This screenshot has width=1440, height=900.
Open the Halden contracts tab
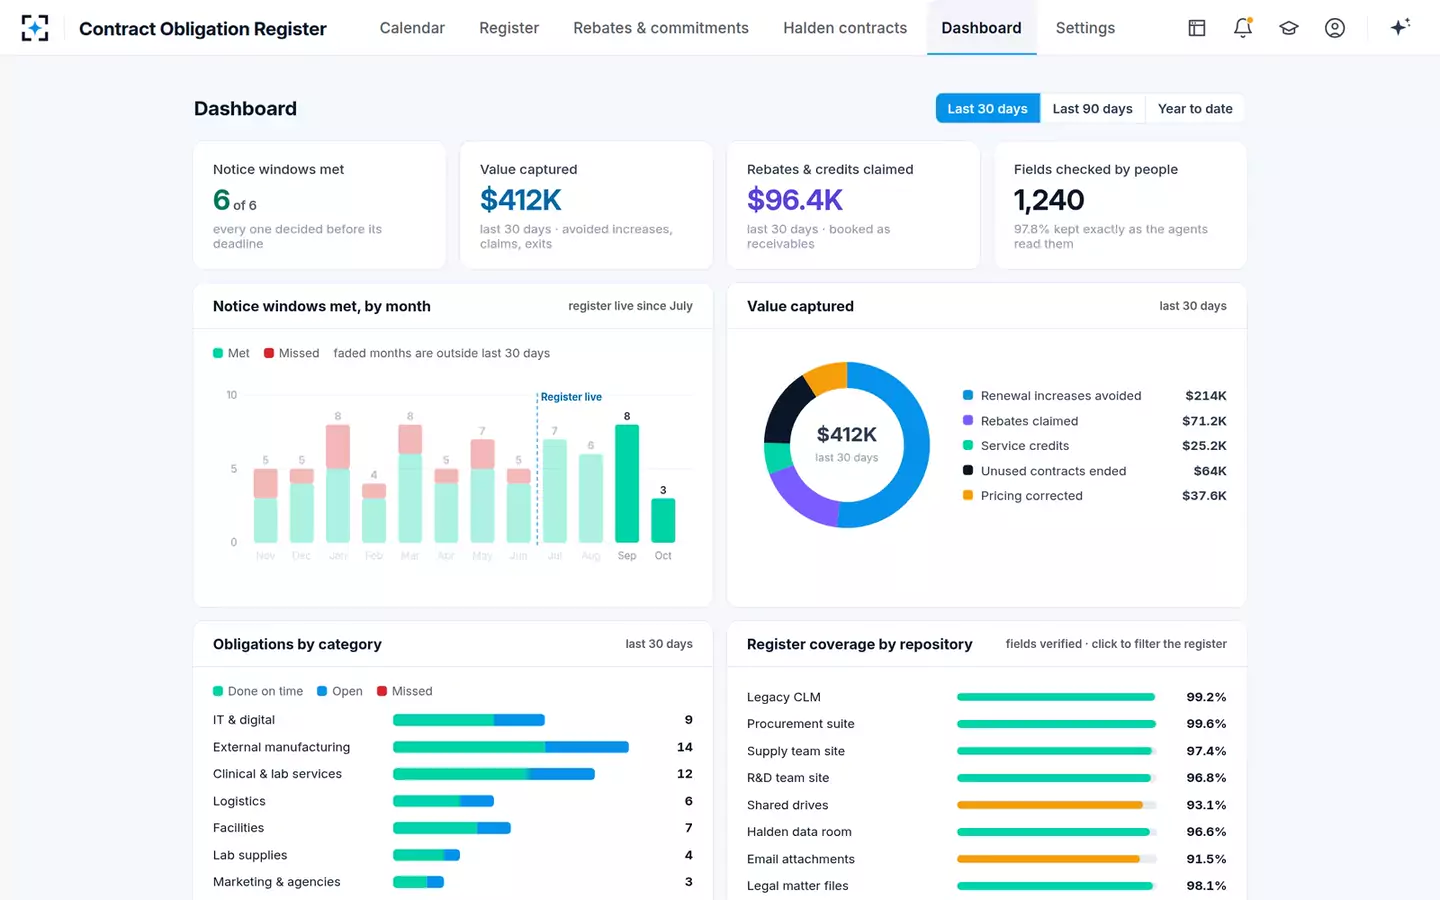[845, 28]
